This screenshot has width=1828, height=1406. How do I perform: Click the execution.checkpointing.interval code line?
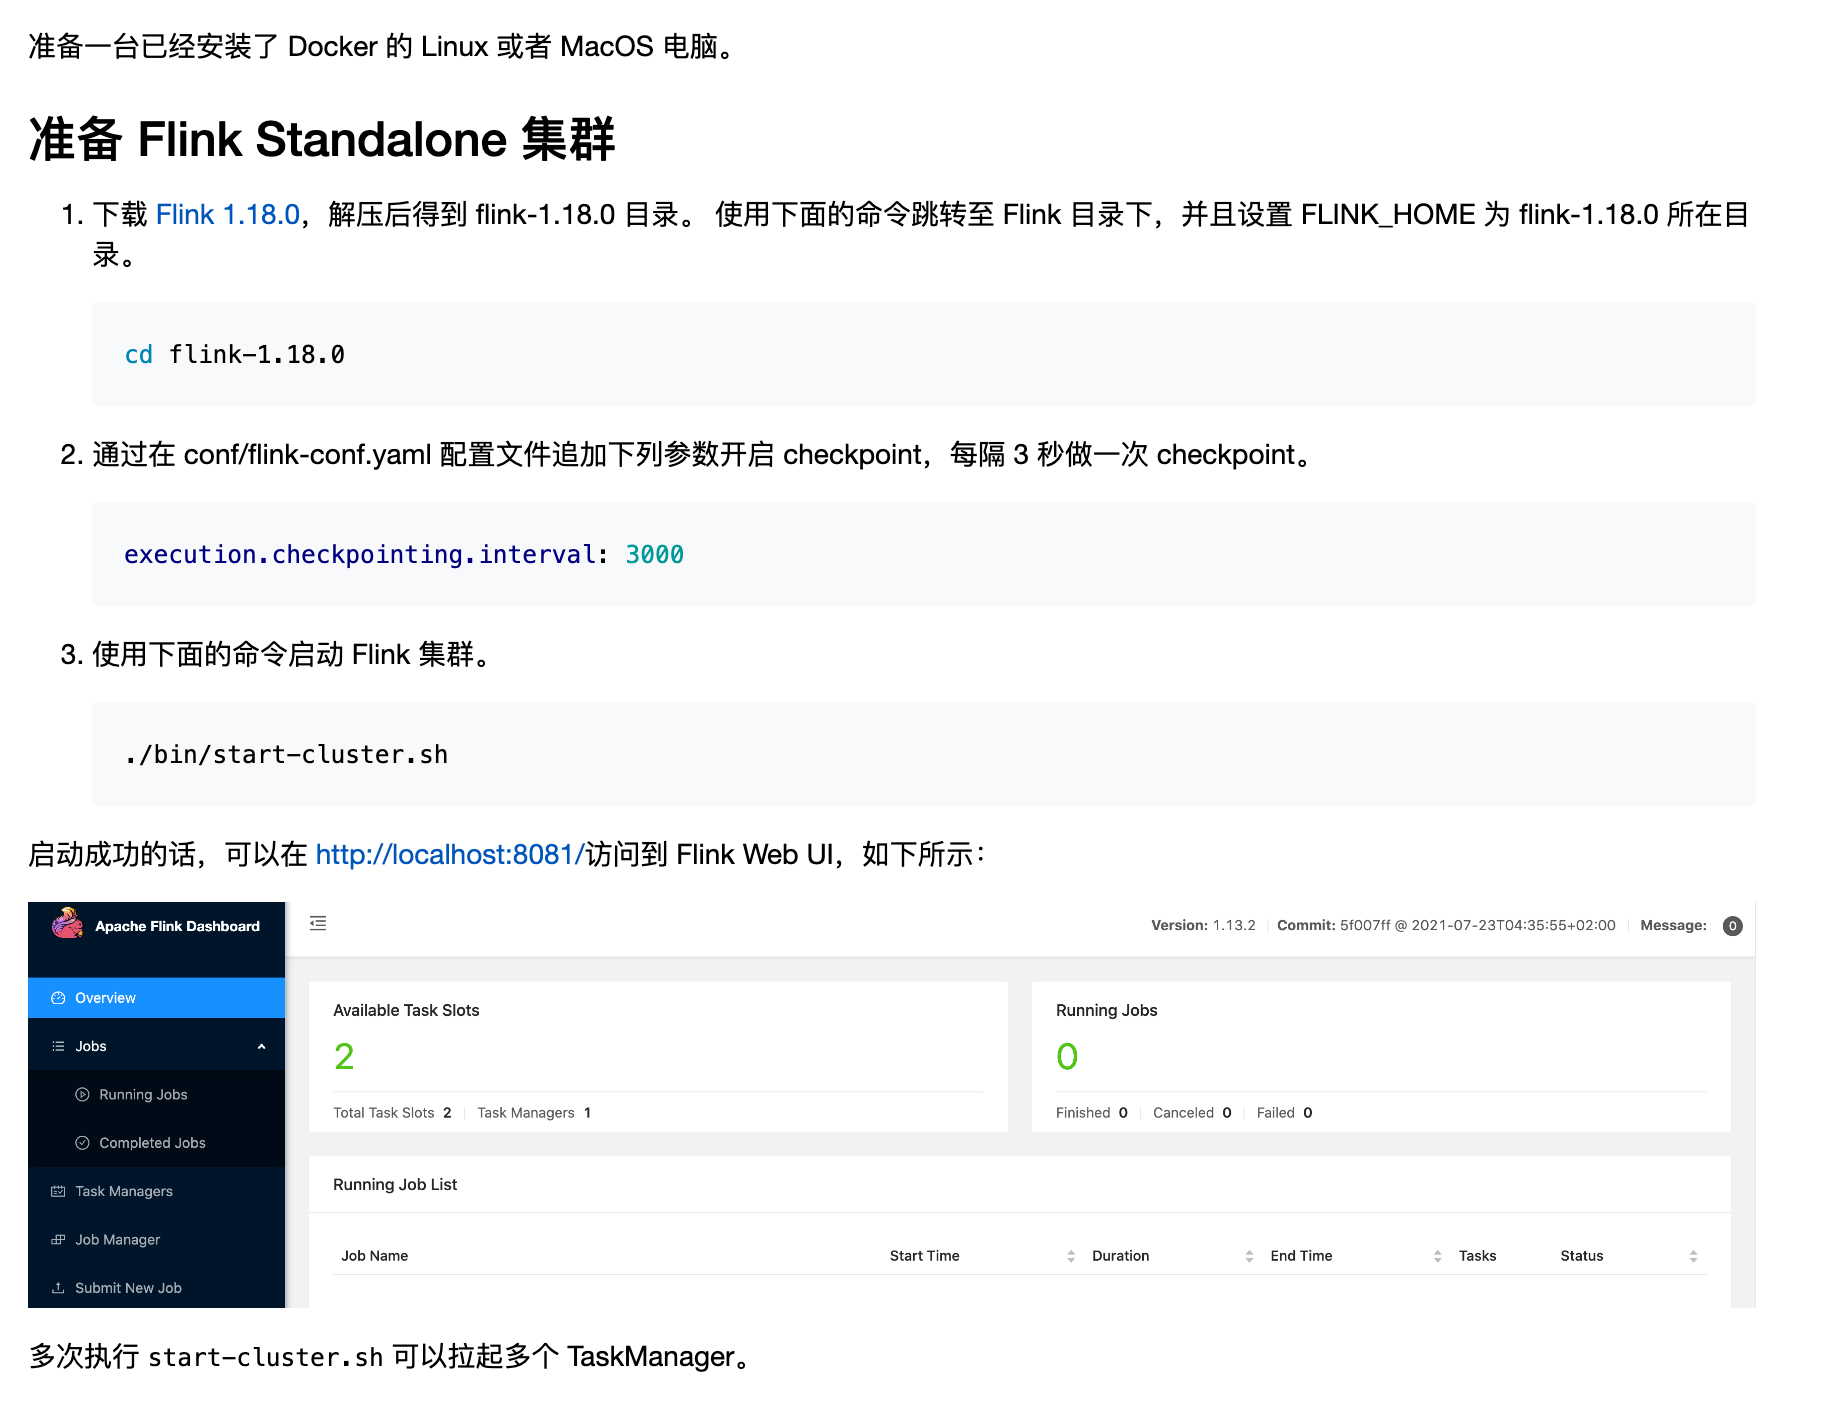(x=404, y=554)
